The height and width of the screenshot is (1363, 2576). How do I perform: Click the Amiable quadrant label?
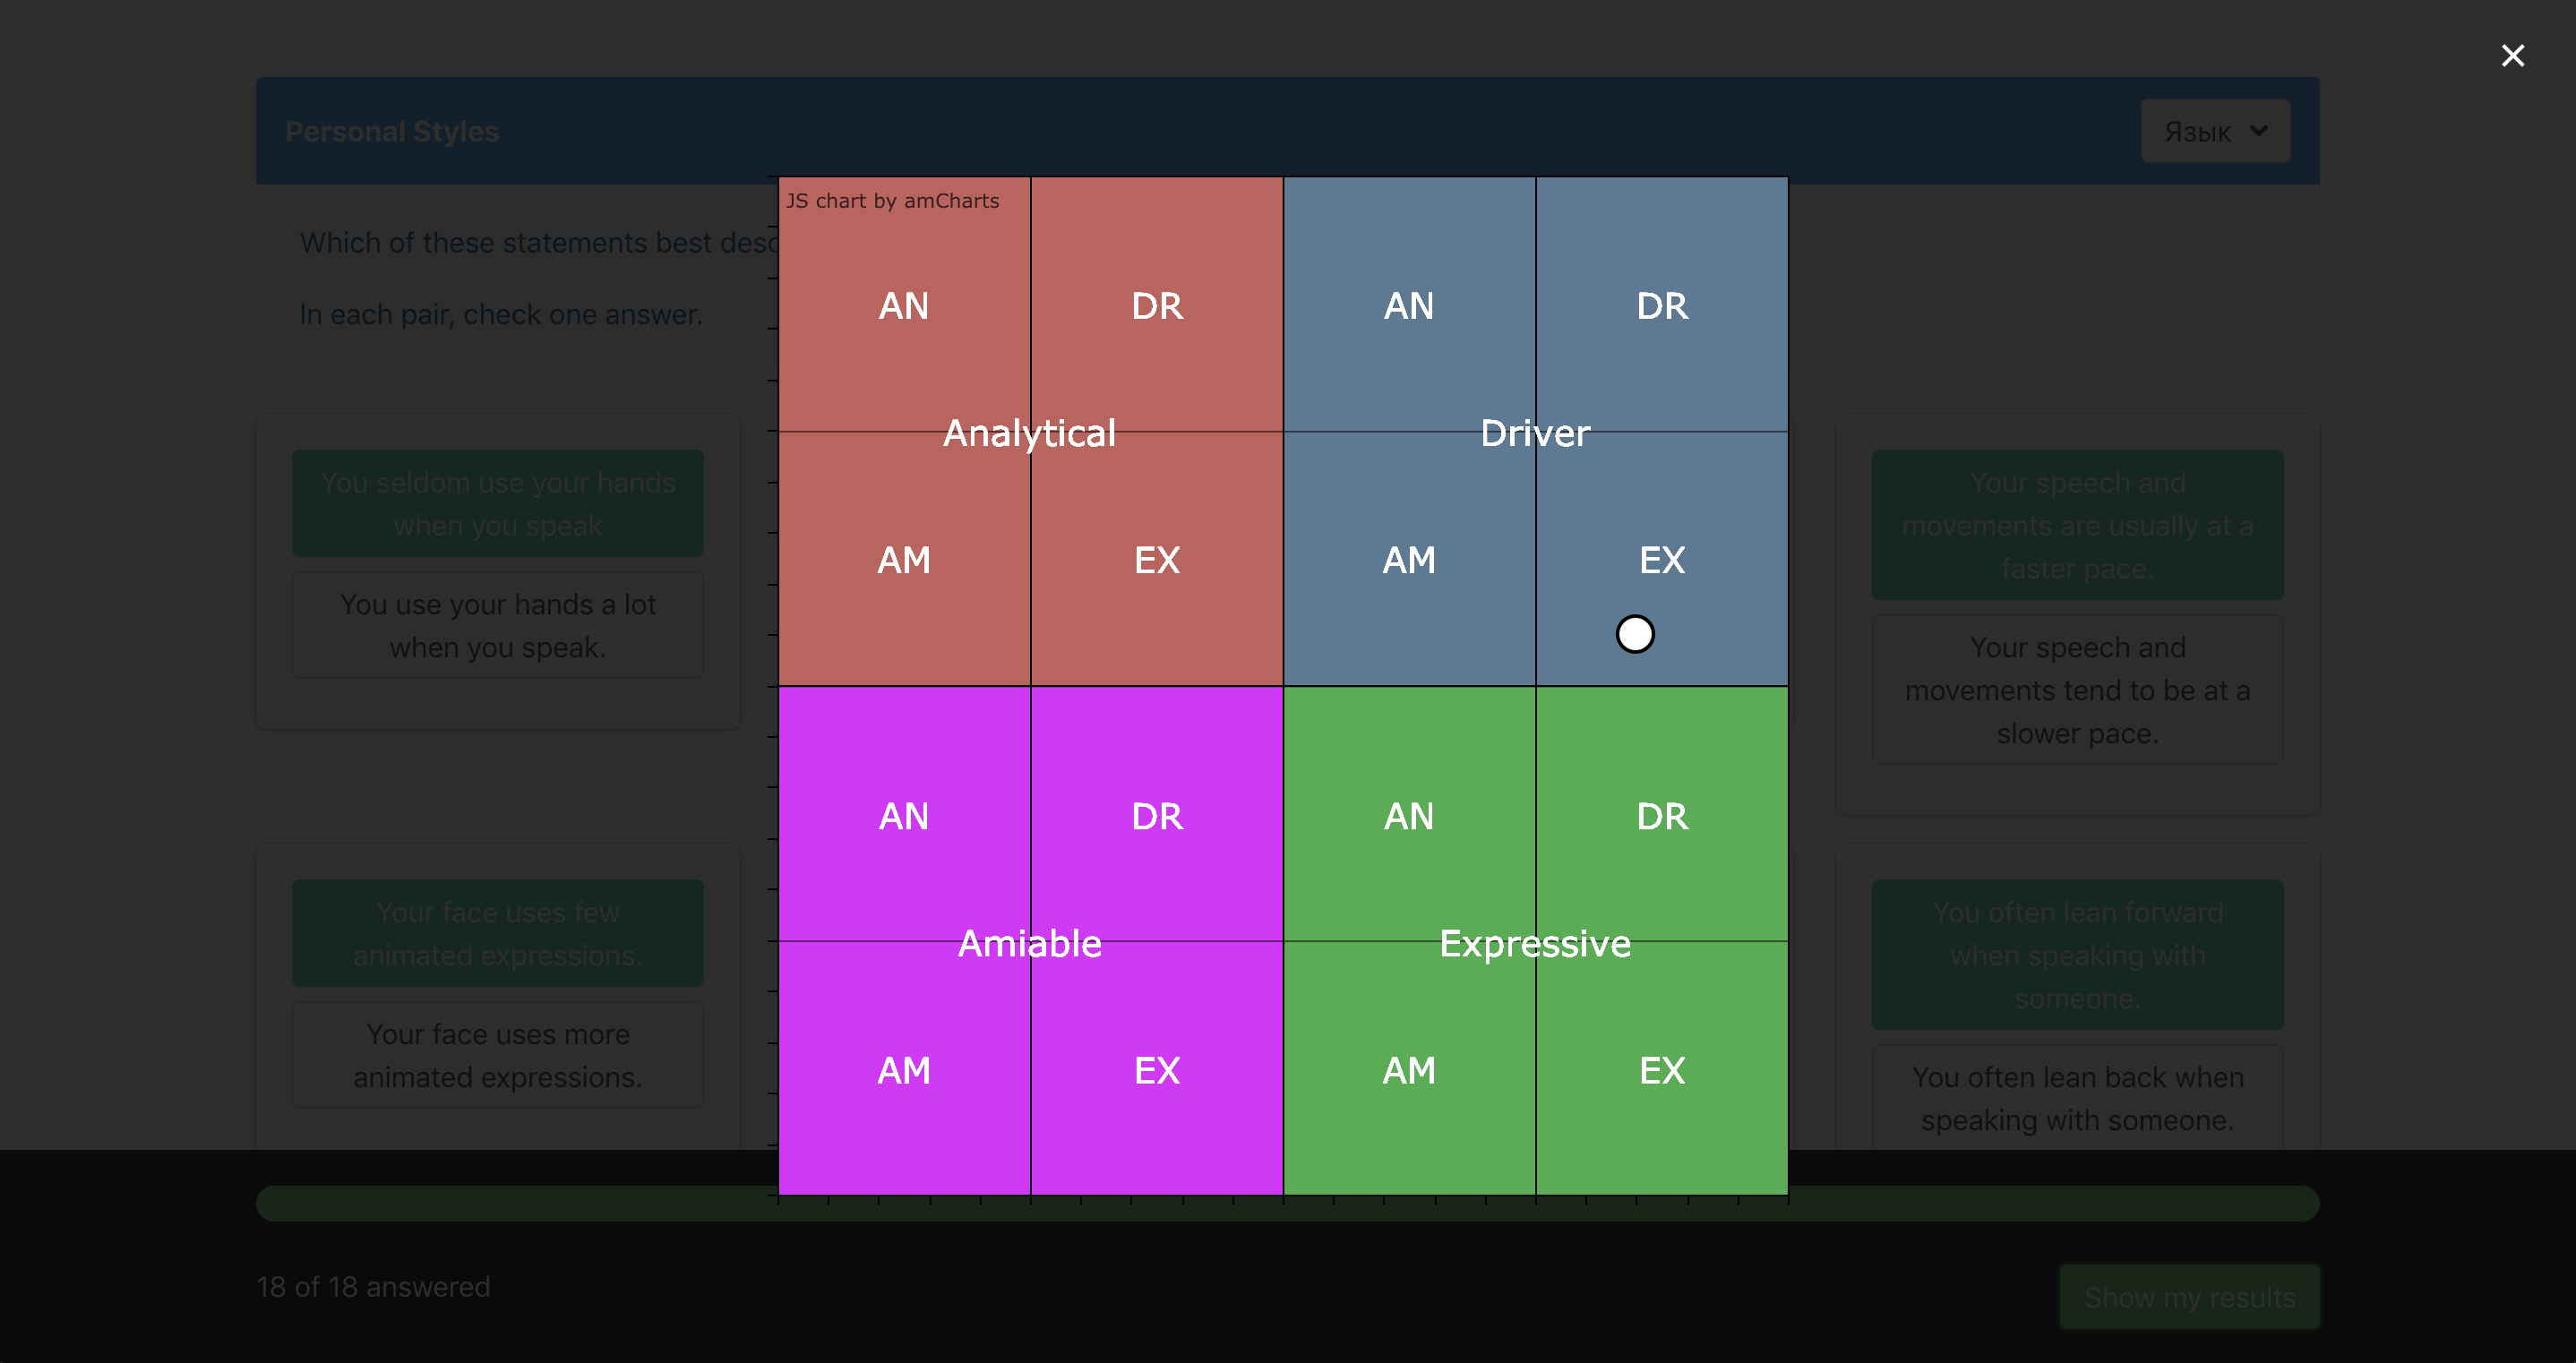point(1029,943)
